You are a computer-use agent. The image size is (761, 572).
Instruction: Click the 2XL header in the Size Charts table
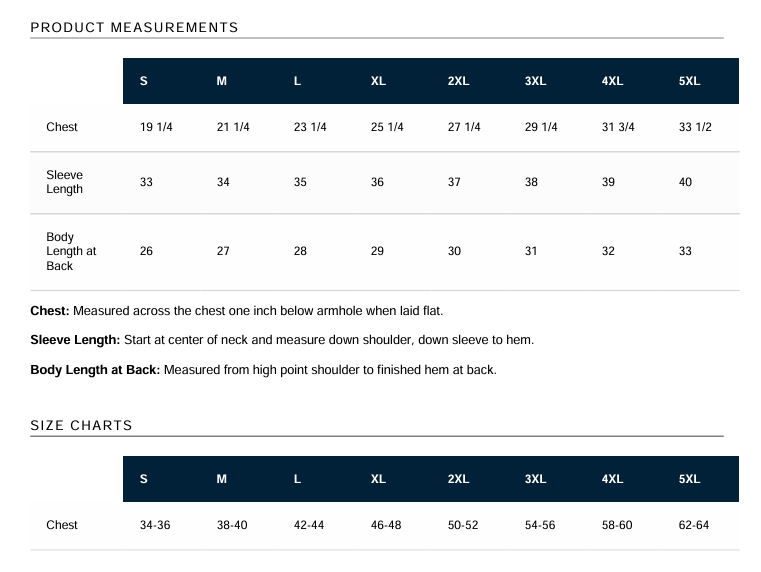(458, 479)
